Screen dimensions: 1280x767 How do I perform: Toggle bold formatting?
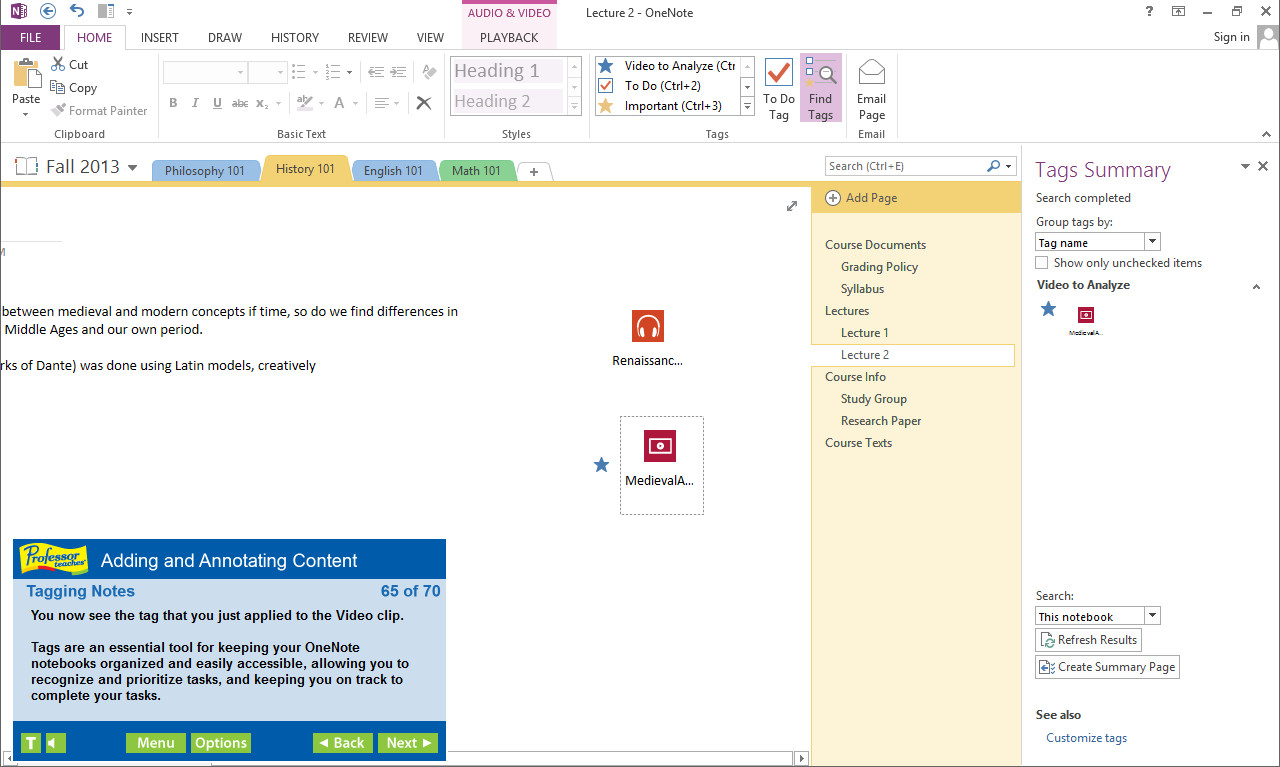coord(172,102)
